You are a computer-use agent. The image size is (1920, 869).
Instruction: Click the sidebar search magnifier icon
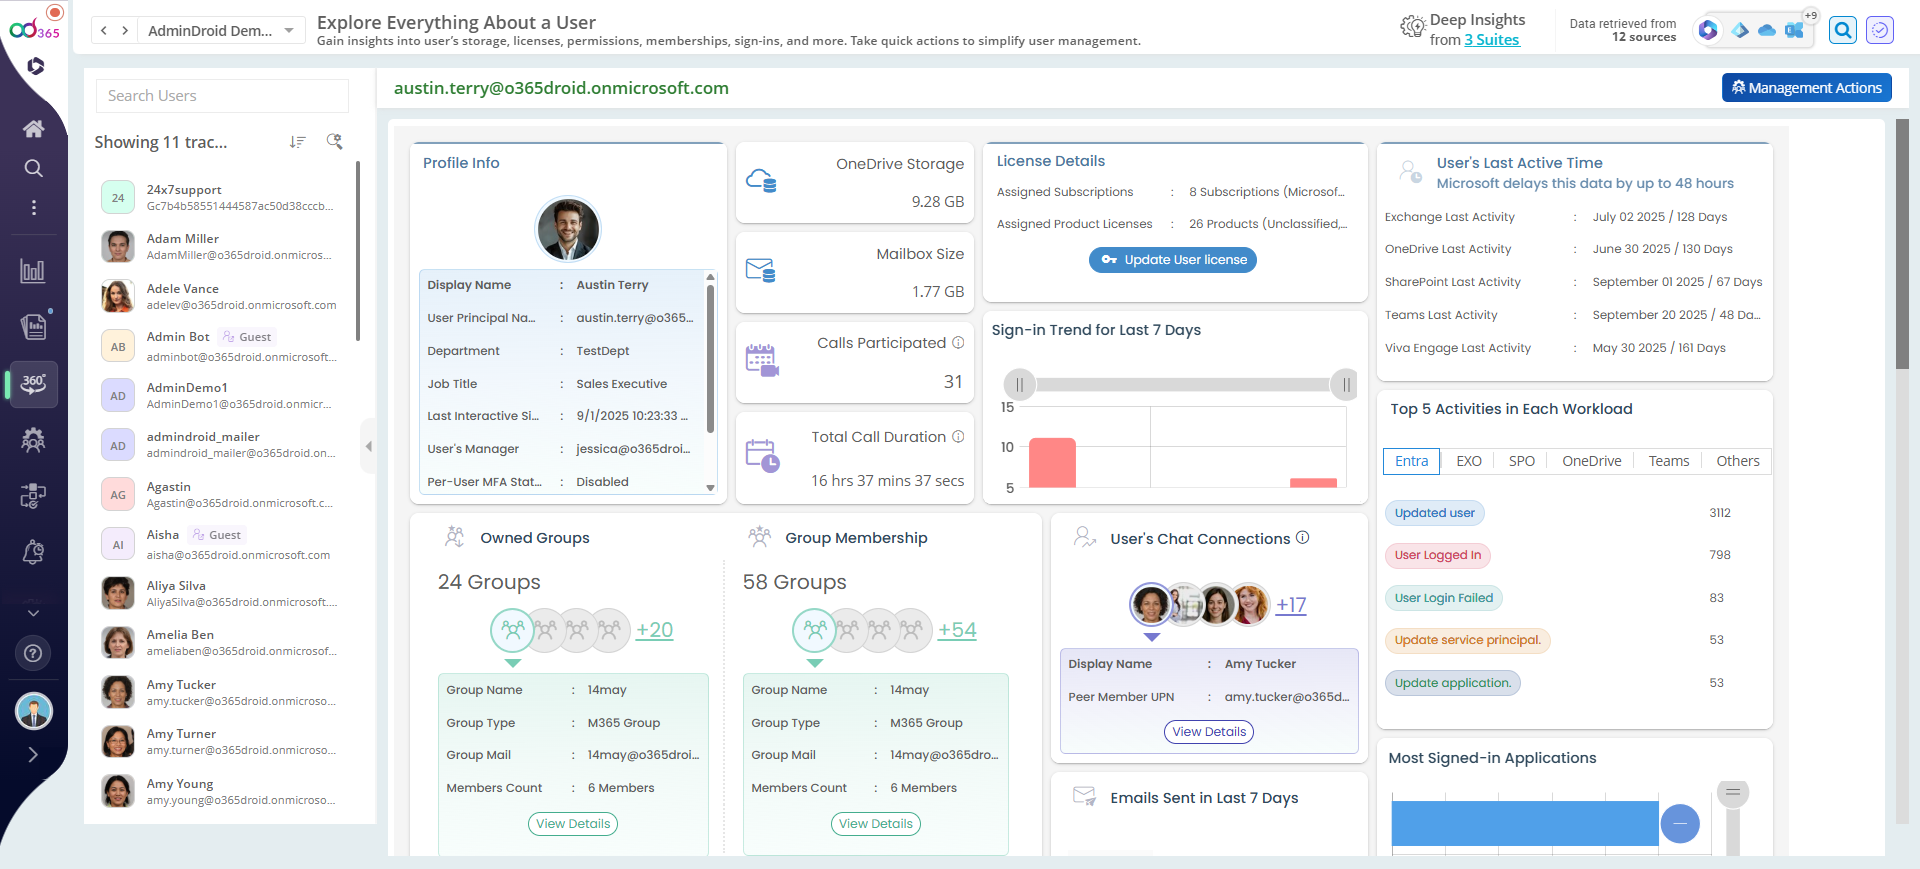(33, 168)
